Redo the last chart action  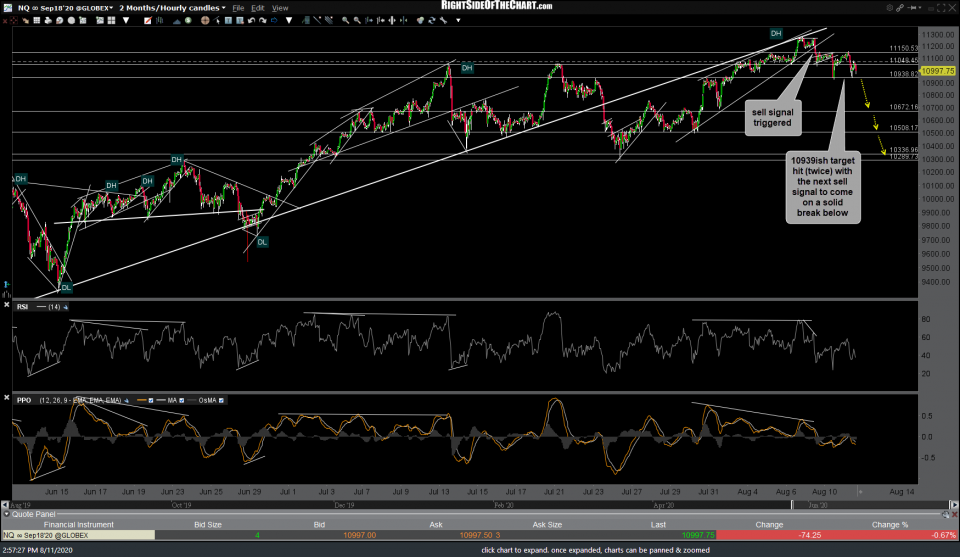(263, 20)
